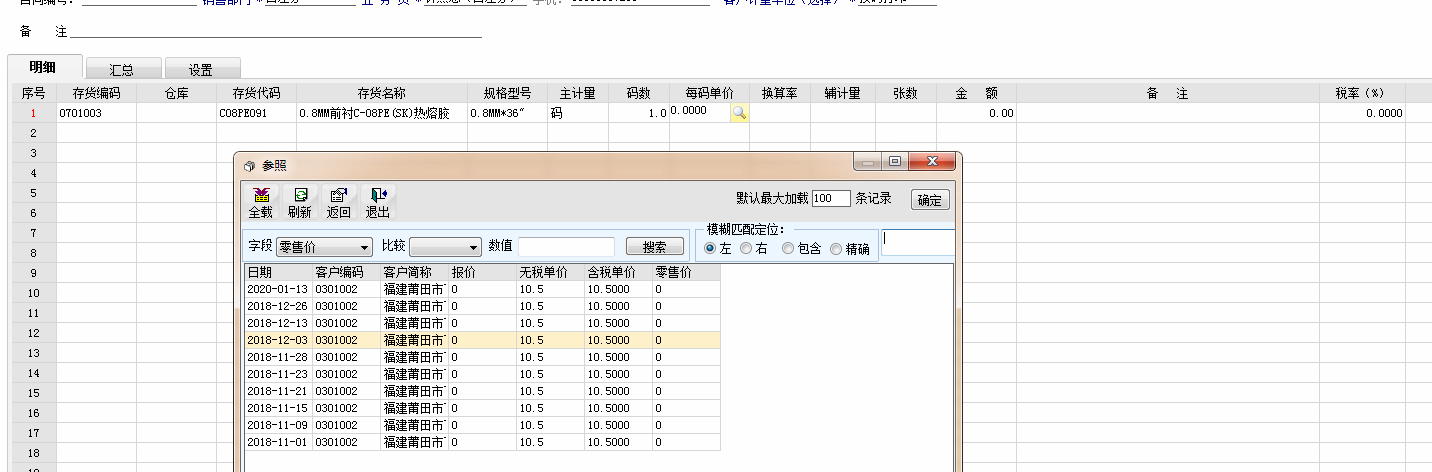Switch to the 汇总 tab

click(x=122, y=69)
